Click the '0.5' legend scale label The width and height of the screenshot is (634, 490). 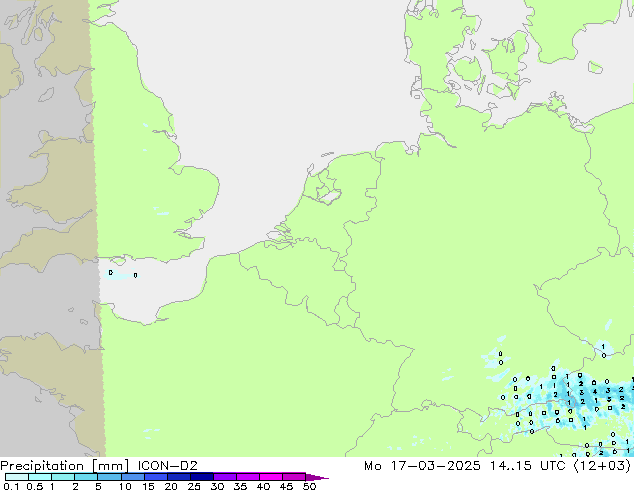click(x=34, y=486)
